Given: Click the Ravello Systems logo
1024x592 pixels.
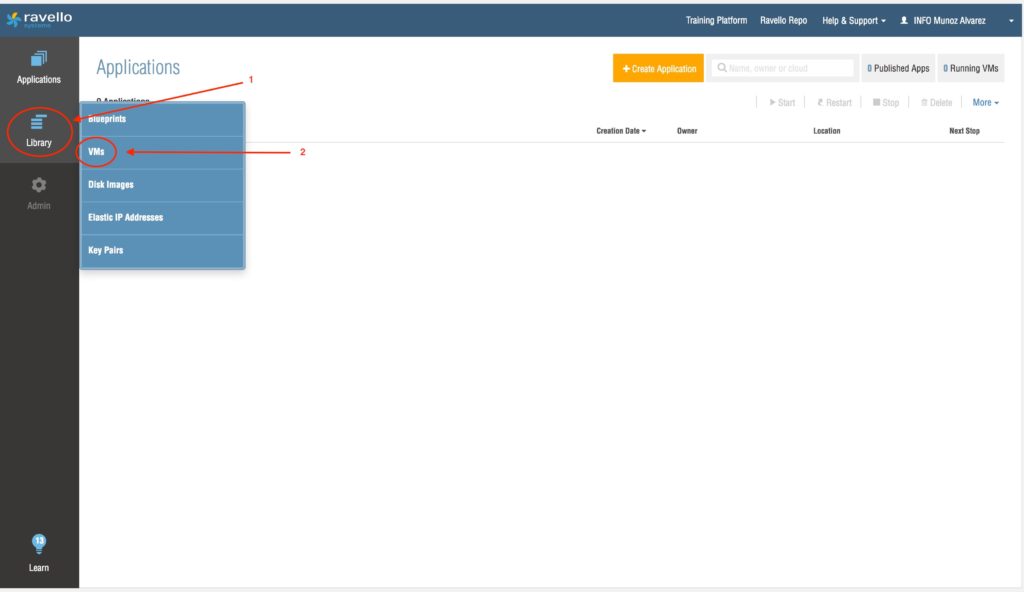Looking at the screenshot, I should pyautogui.click(x=40, y=20).
